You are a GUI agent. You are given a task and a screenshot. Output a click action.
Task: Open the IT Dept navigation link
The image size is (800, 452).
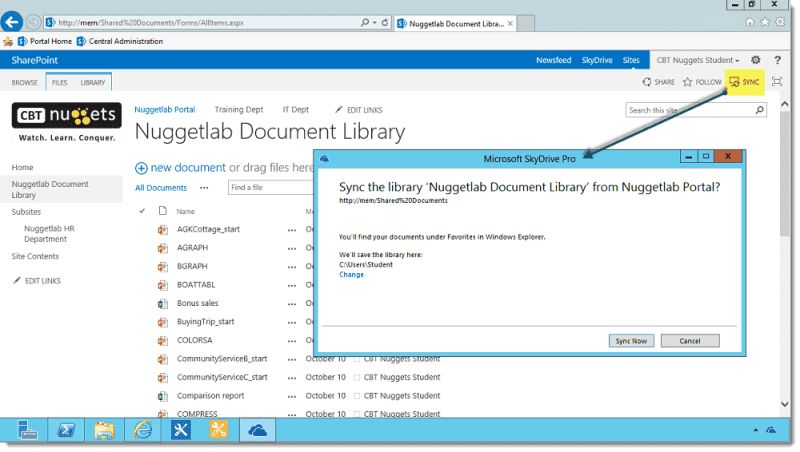point(295,110)
